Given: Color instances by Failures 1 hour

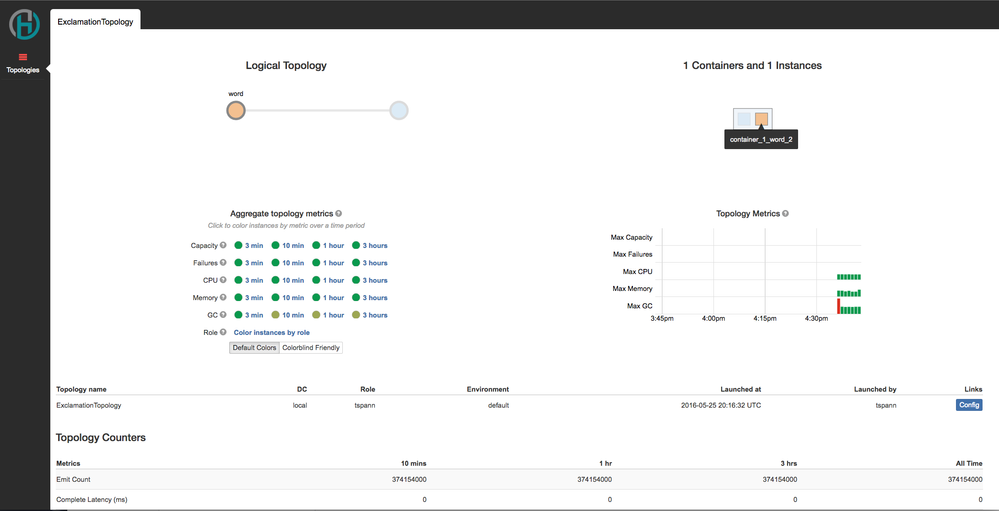Looking at the screenshot, I should click(328, 263).
